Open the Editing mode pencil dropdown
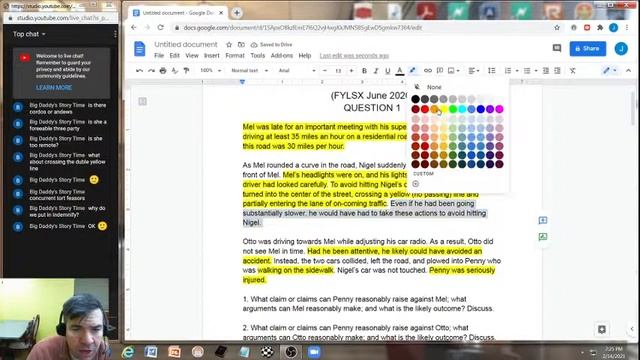Viewport: 640px width, 360px height. (x=610, y=71)
